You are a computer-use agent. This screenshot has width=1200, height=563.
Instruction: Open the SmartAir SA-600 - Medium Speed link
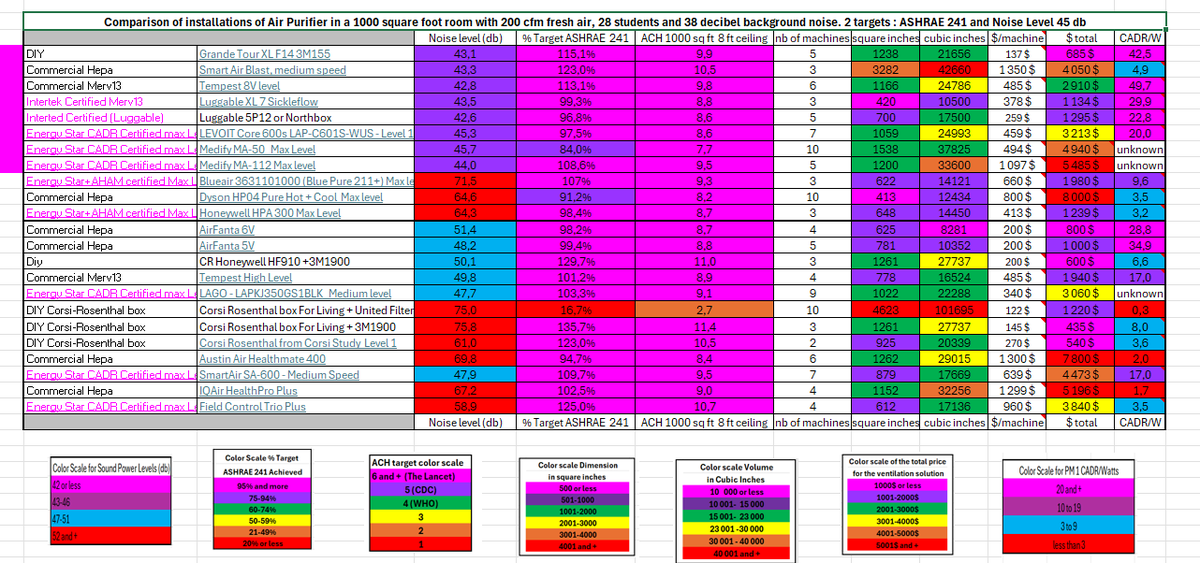pos(279,375)
